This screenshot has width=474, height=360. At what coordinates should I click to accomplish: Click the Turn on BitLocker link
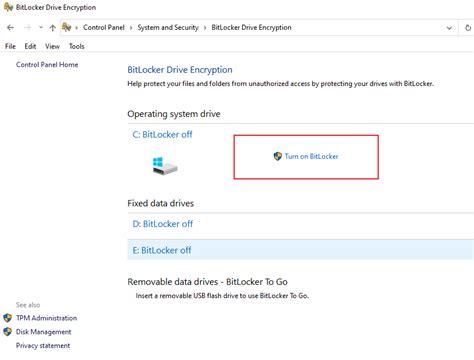point(311,156)
